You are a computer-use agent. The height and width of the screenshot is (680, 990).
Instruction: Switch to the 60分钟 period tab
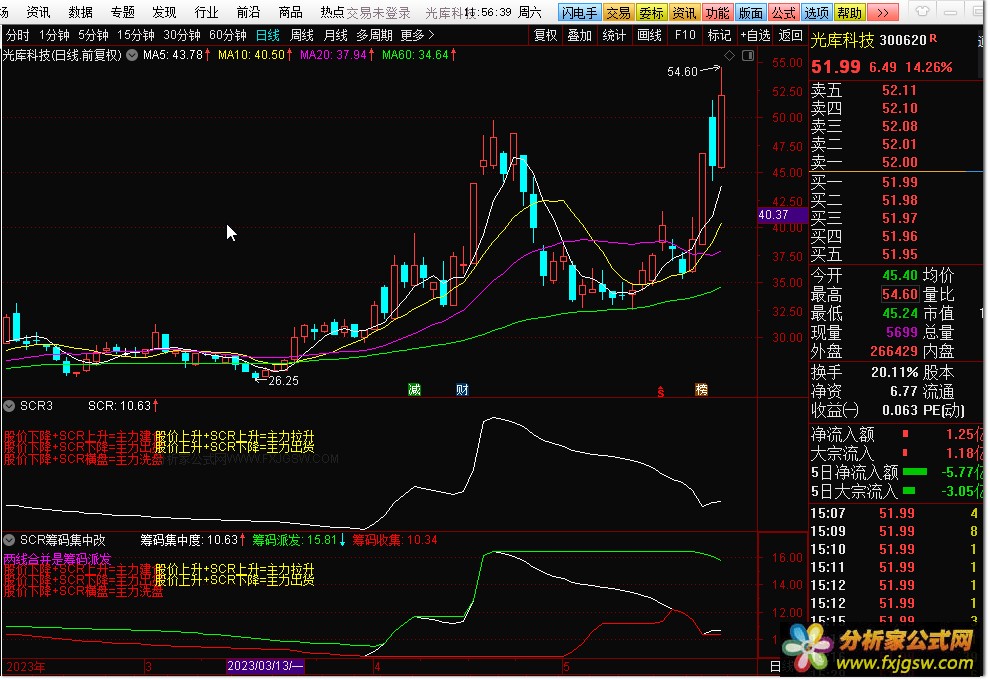[228, 35]
